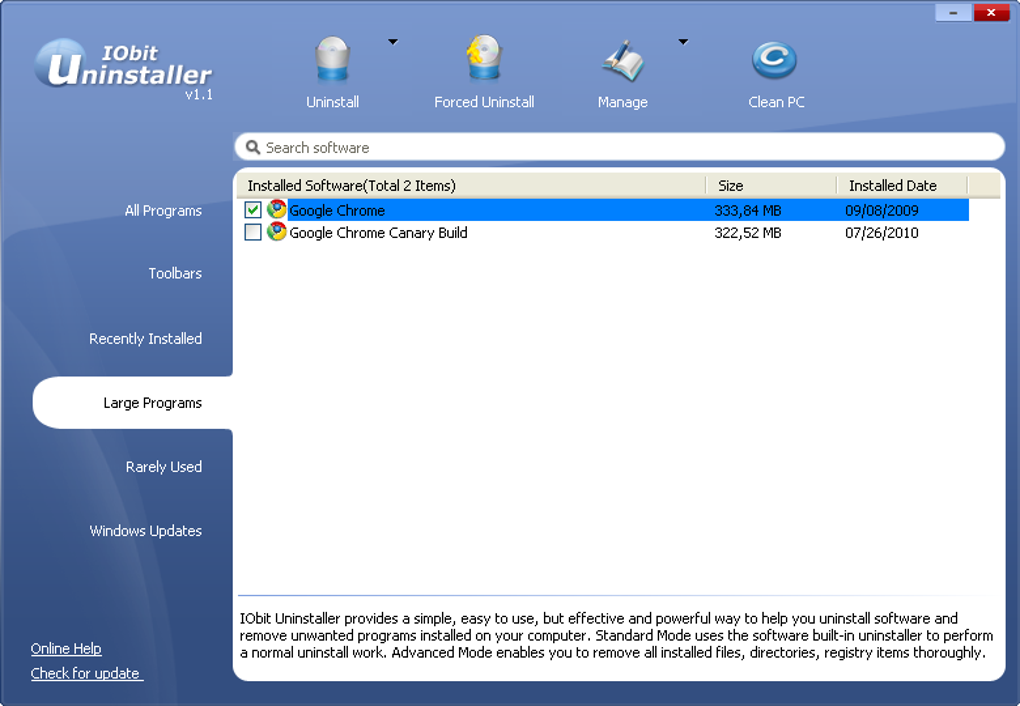
Task: Sort by the Size column header
Action: [x=730, y=185]
